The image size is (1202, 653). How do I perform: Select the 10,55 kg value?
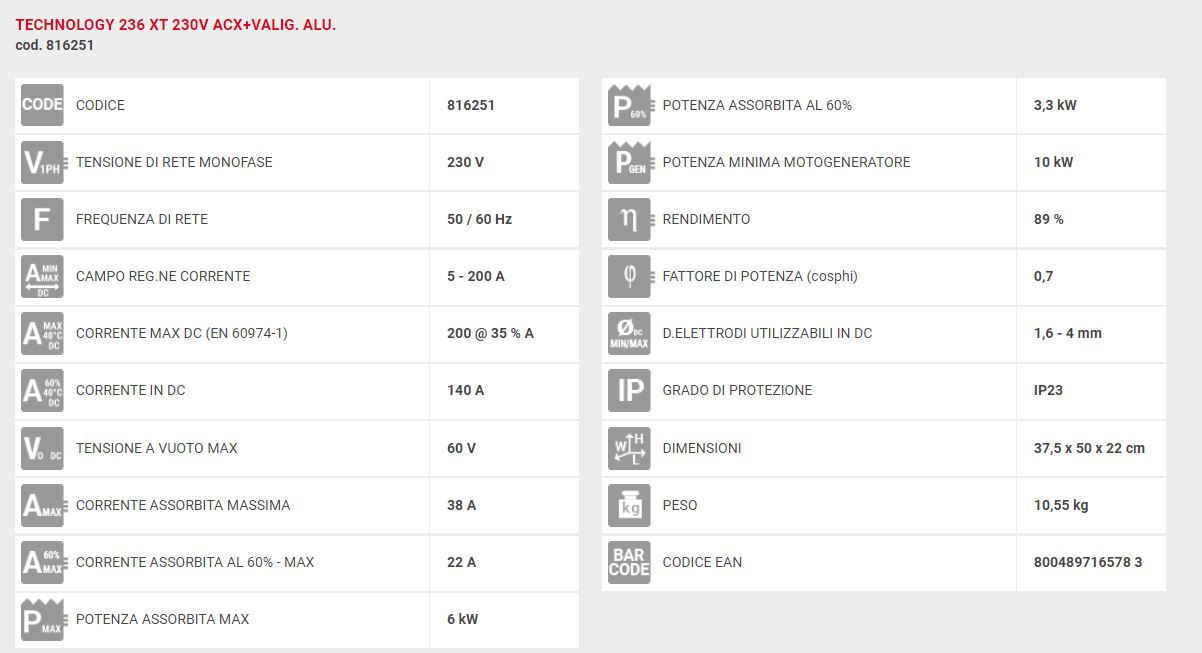(1061, 505)
